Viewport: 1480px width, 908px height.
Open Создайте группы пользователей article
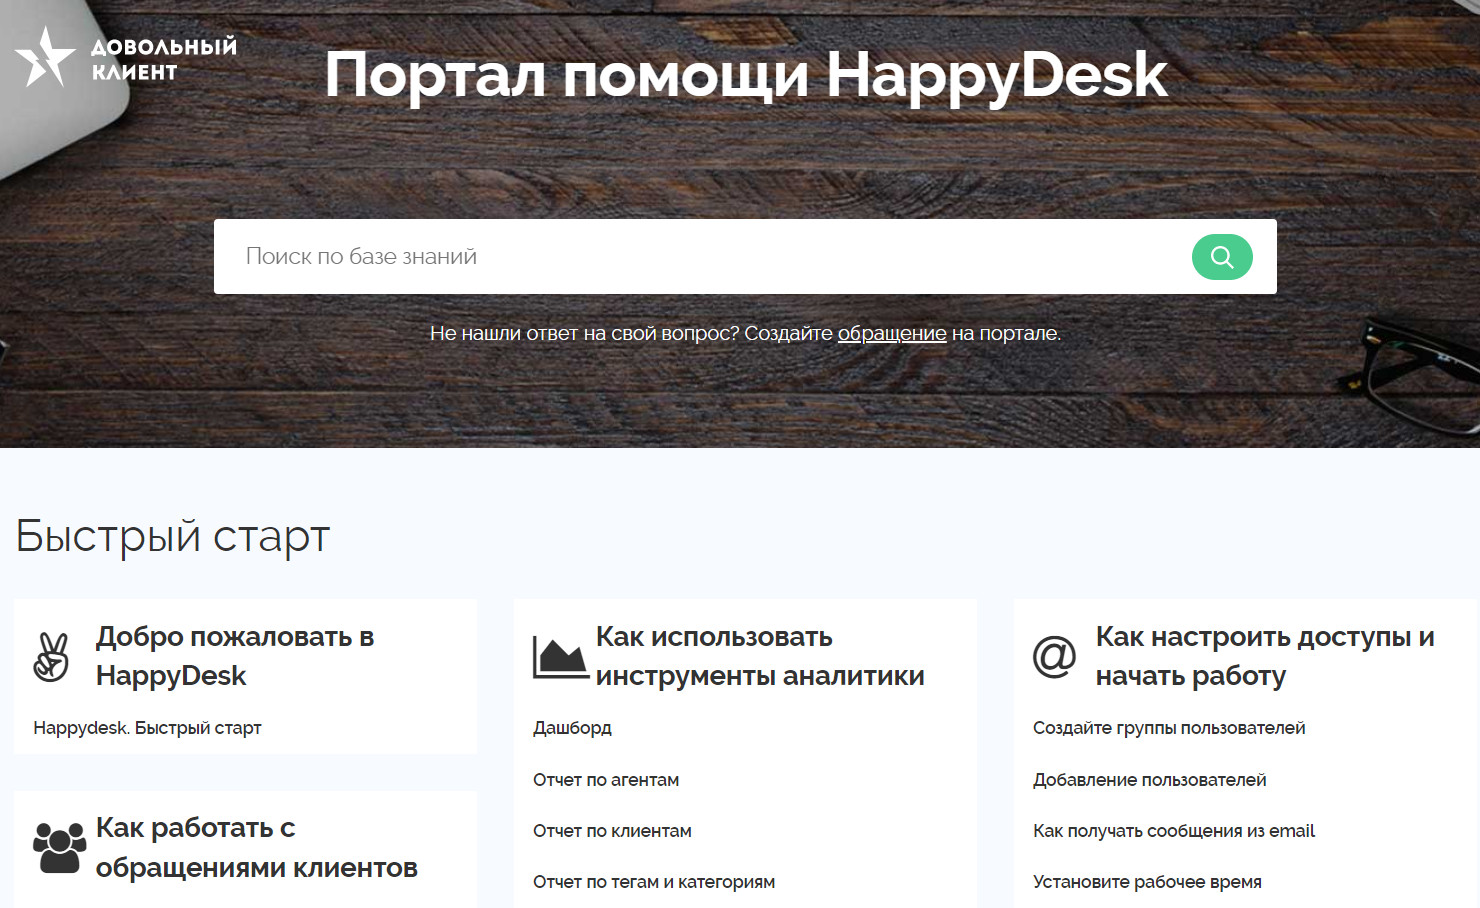click(1169, 728)
